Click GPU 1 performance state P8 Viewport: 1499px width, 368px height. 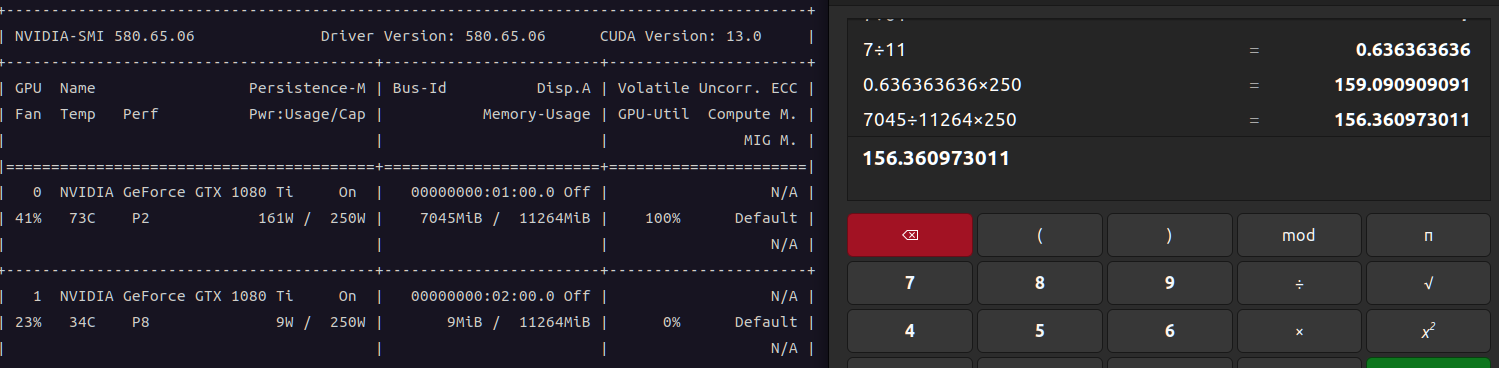pos(141,322)
